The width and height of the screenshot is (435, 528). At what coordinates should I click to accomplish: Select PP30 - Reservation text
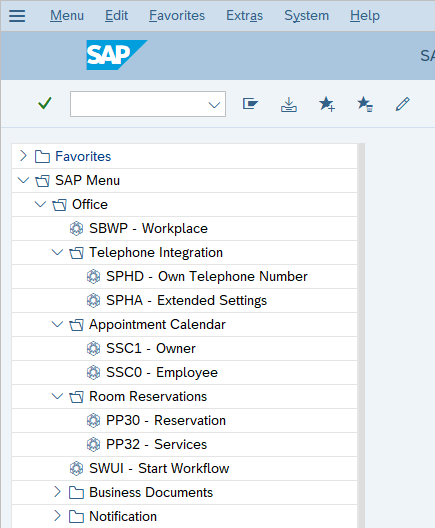(x=166, y=421)
